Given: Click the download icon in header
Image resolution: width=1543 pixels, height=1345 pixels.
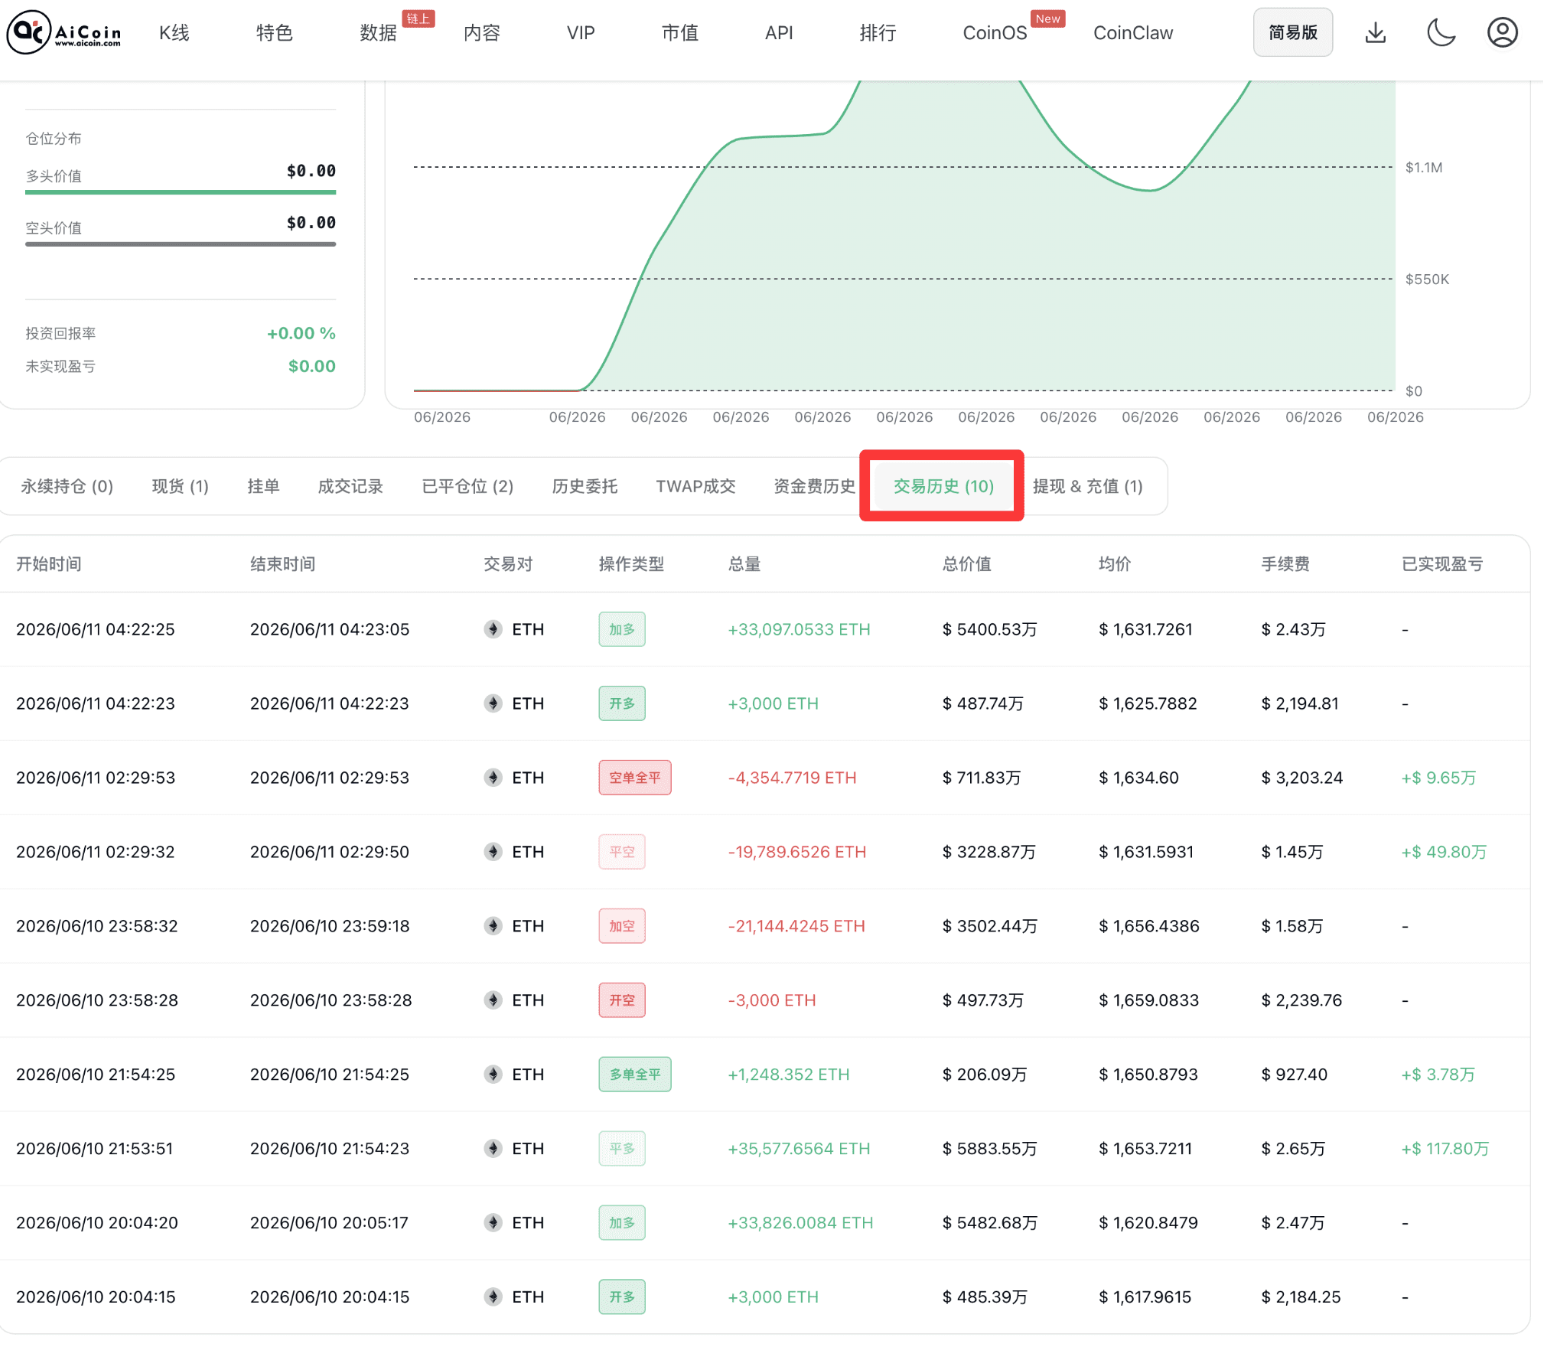Looking at the screenshot, I should pos(1376,33).
